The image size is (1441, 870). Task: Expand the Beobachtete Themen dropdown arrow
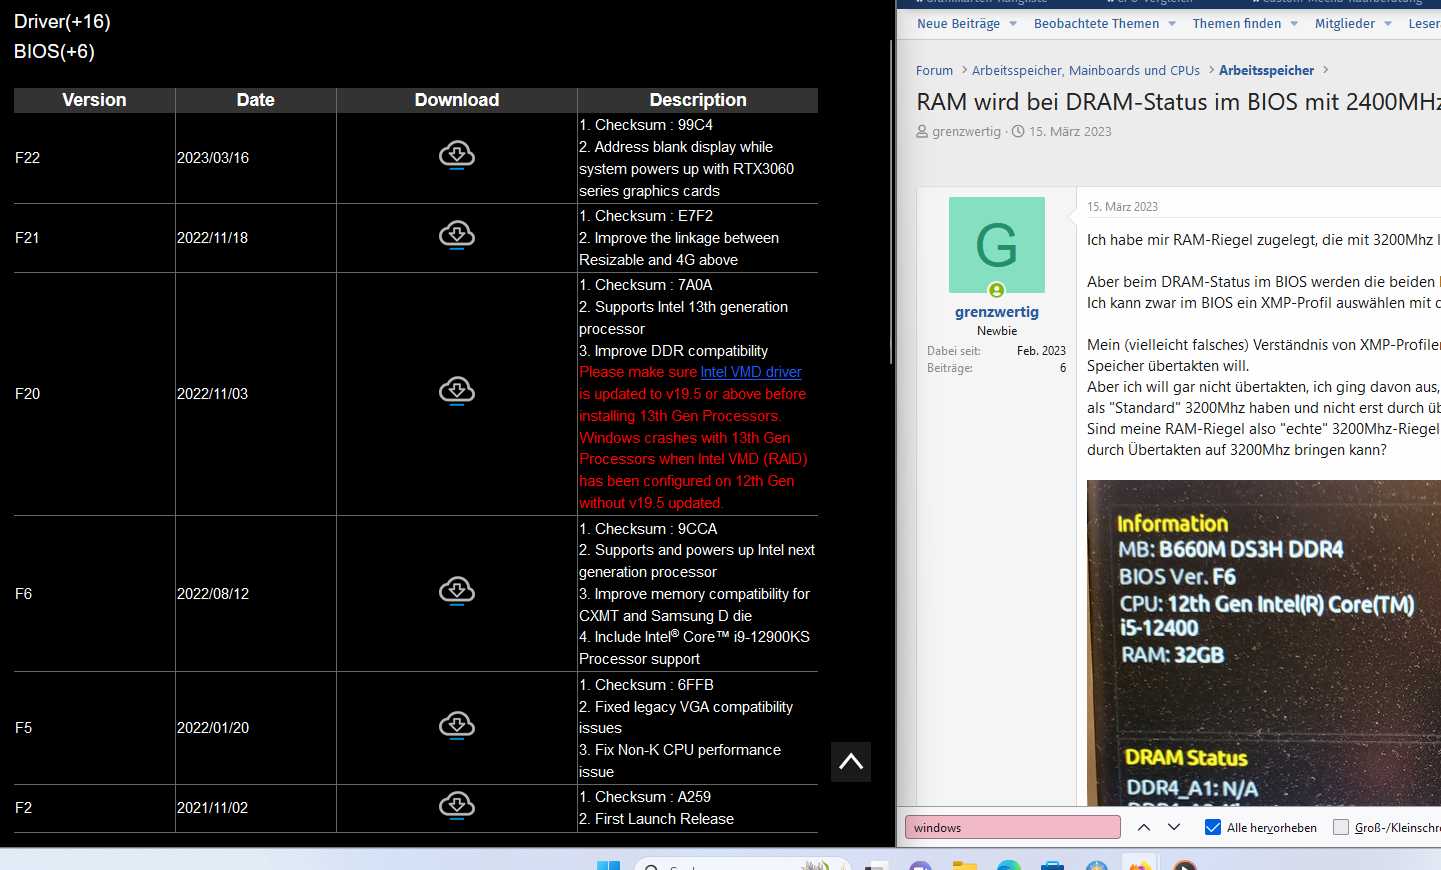click(1172, 24)
